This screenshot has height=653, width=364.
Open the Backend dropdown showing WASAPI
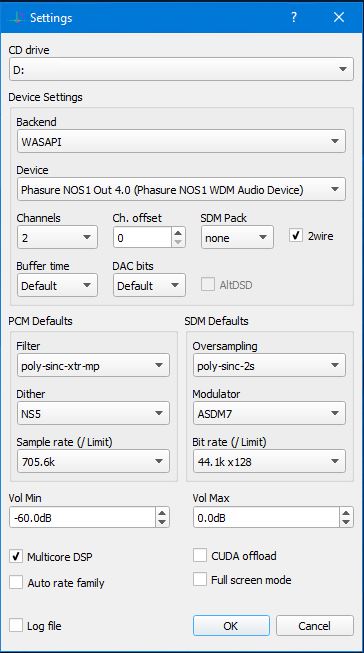point(181,141)
